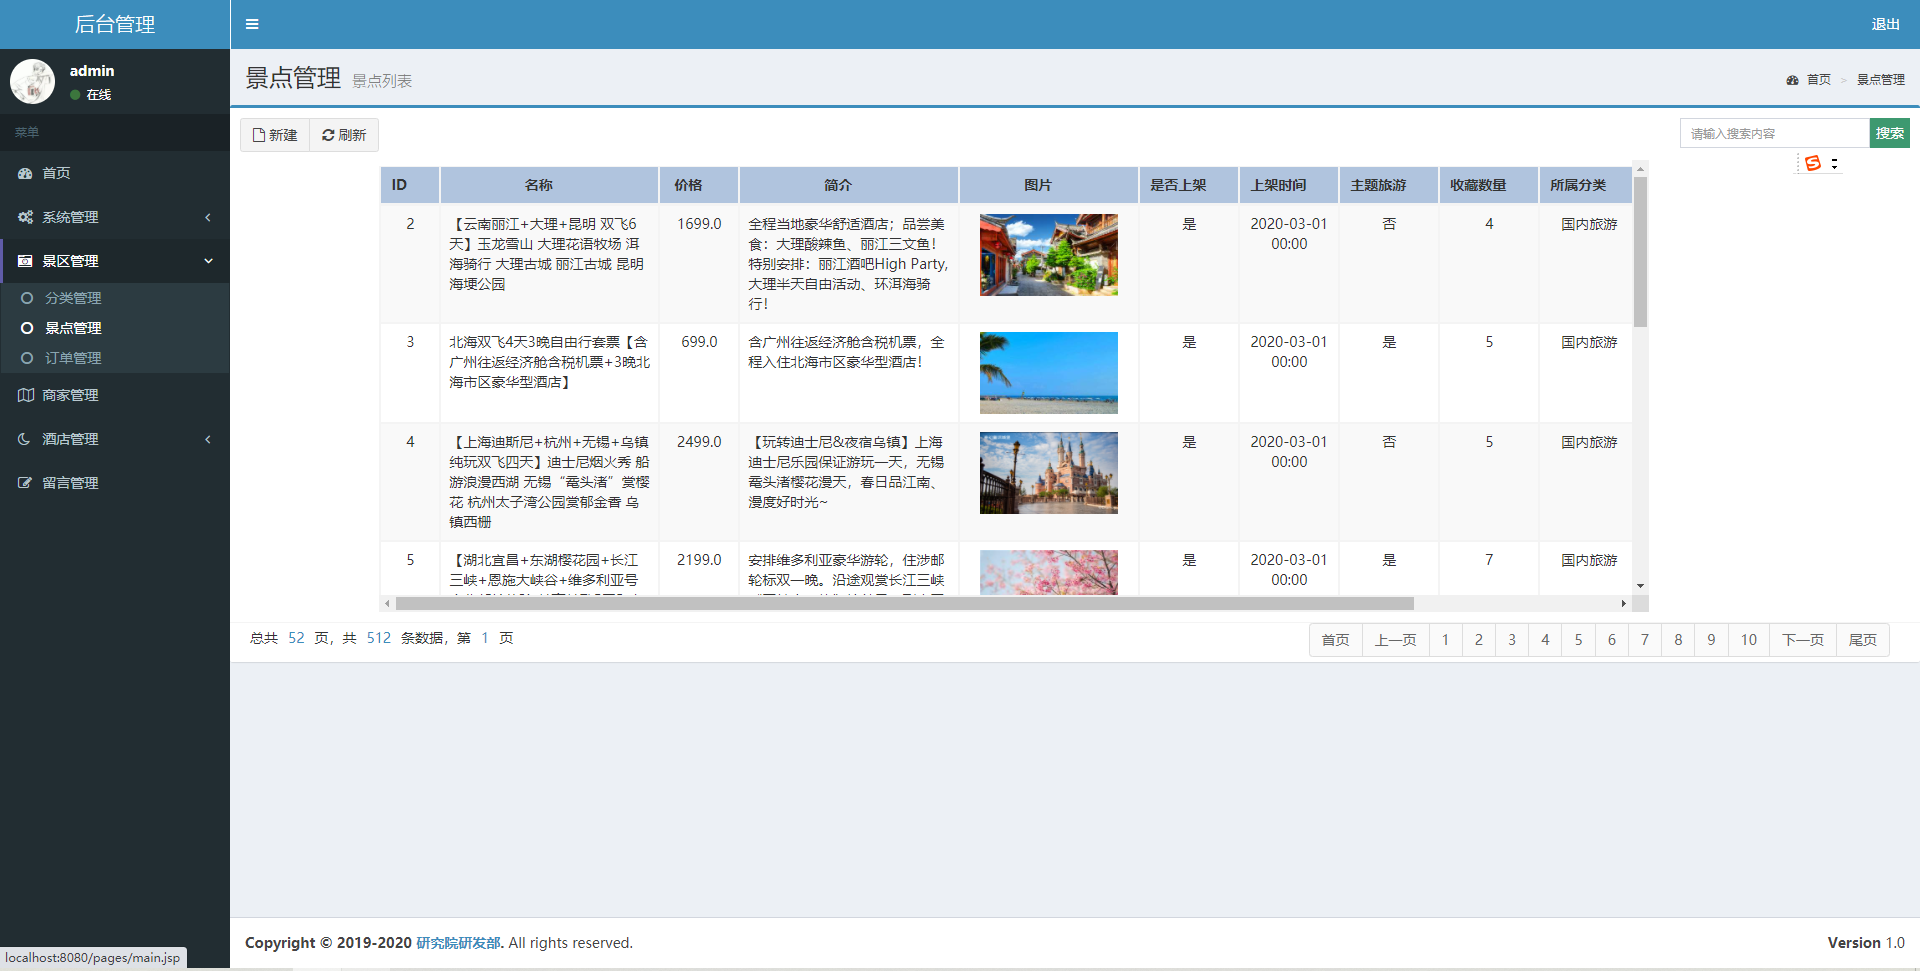Go to page 4
This screenshot has width=1920, height=971.
click(x=1545, y=640)
